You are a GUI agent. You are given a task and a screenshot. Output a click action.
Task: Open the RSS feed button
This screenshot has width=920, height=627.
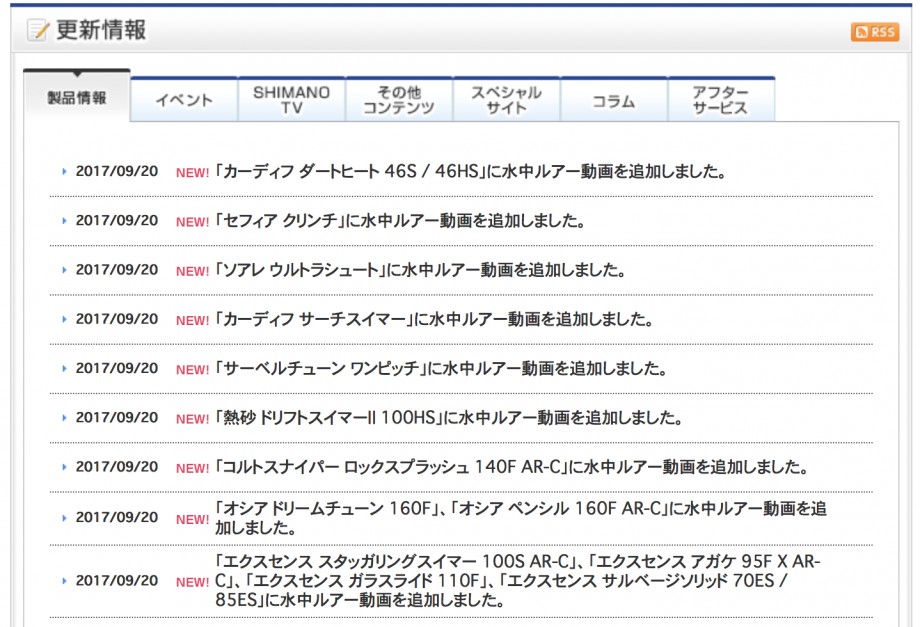click(x=874, y=32)
